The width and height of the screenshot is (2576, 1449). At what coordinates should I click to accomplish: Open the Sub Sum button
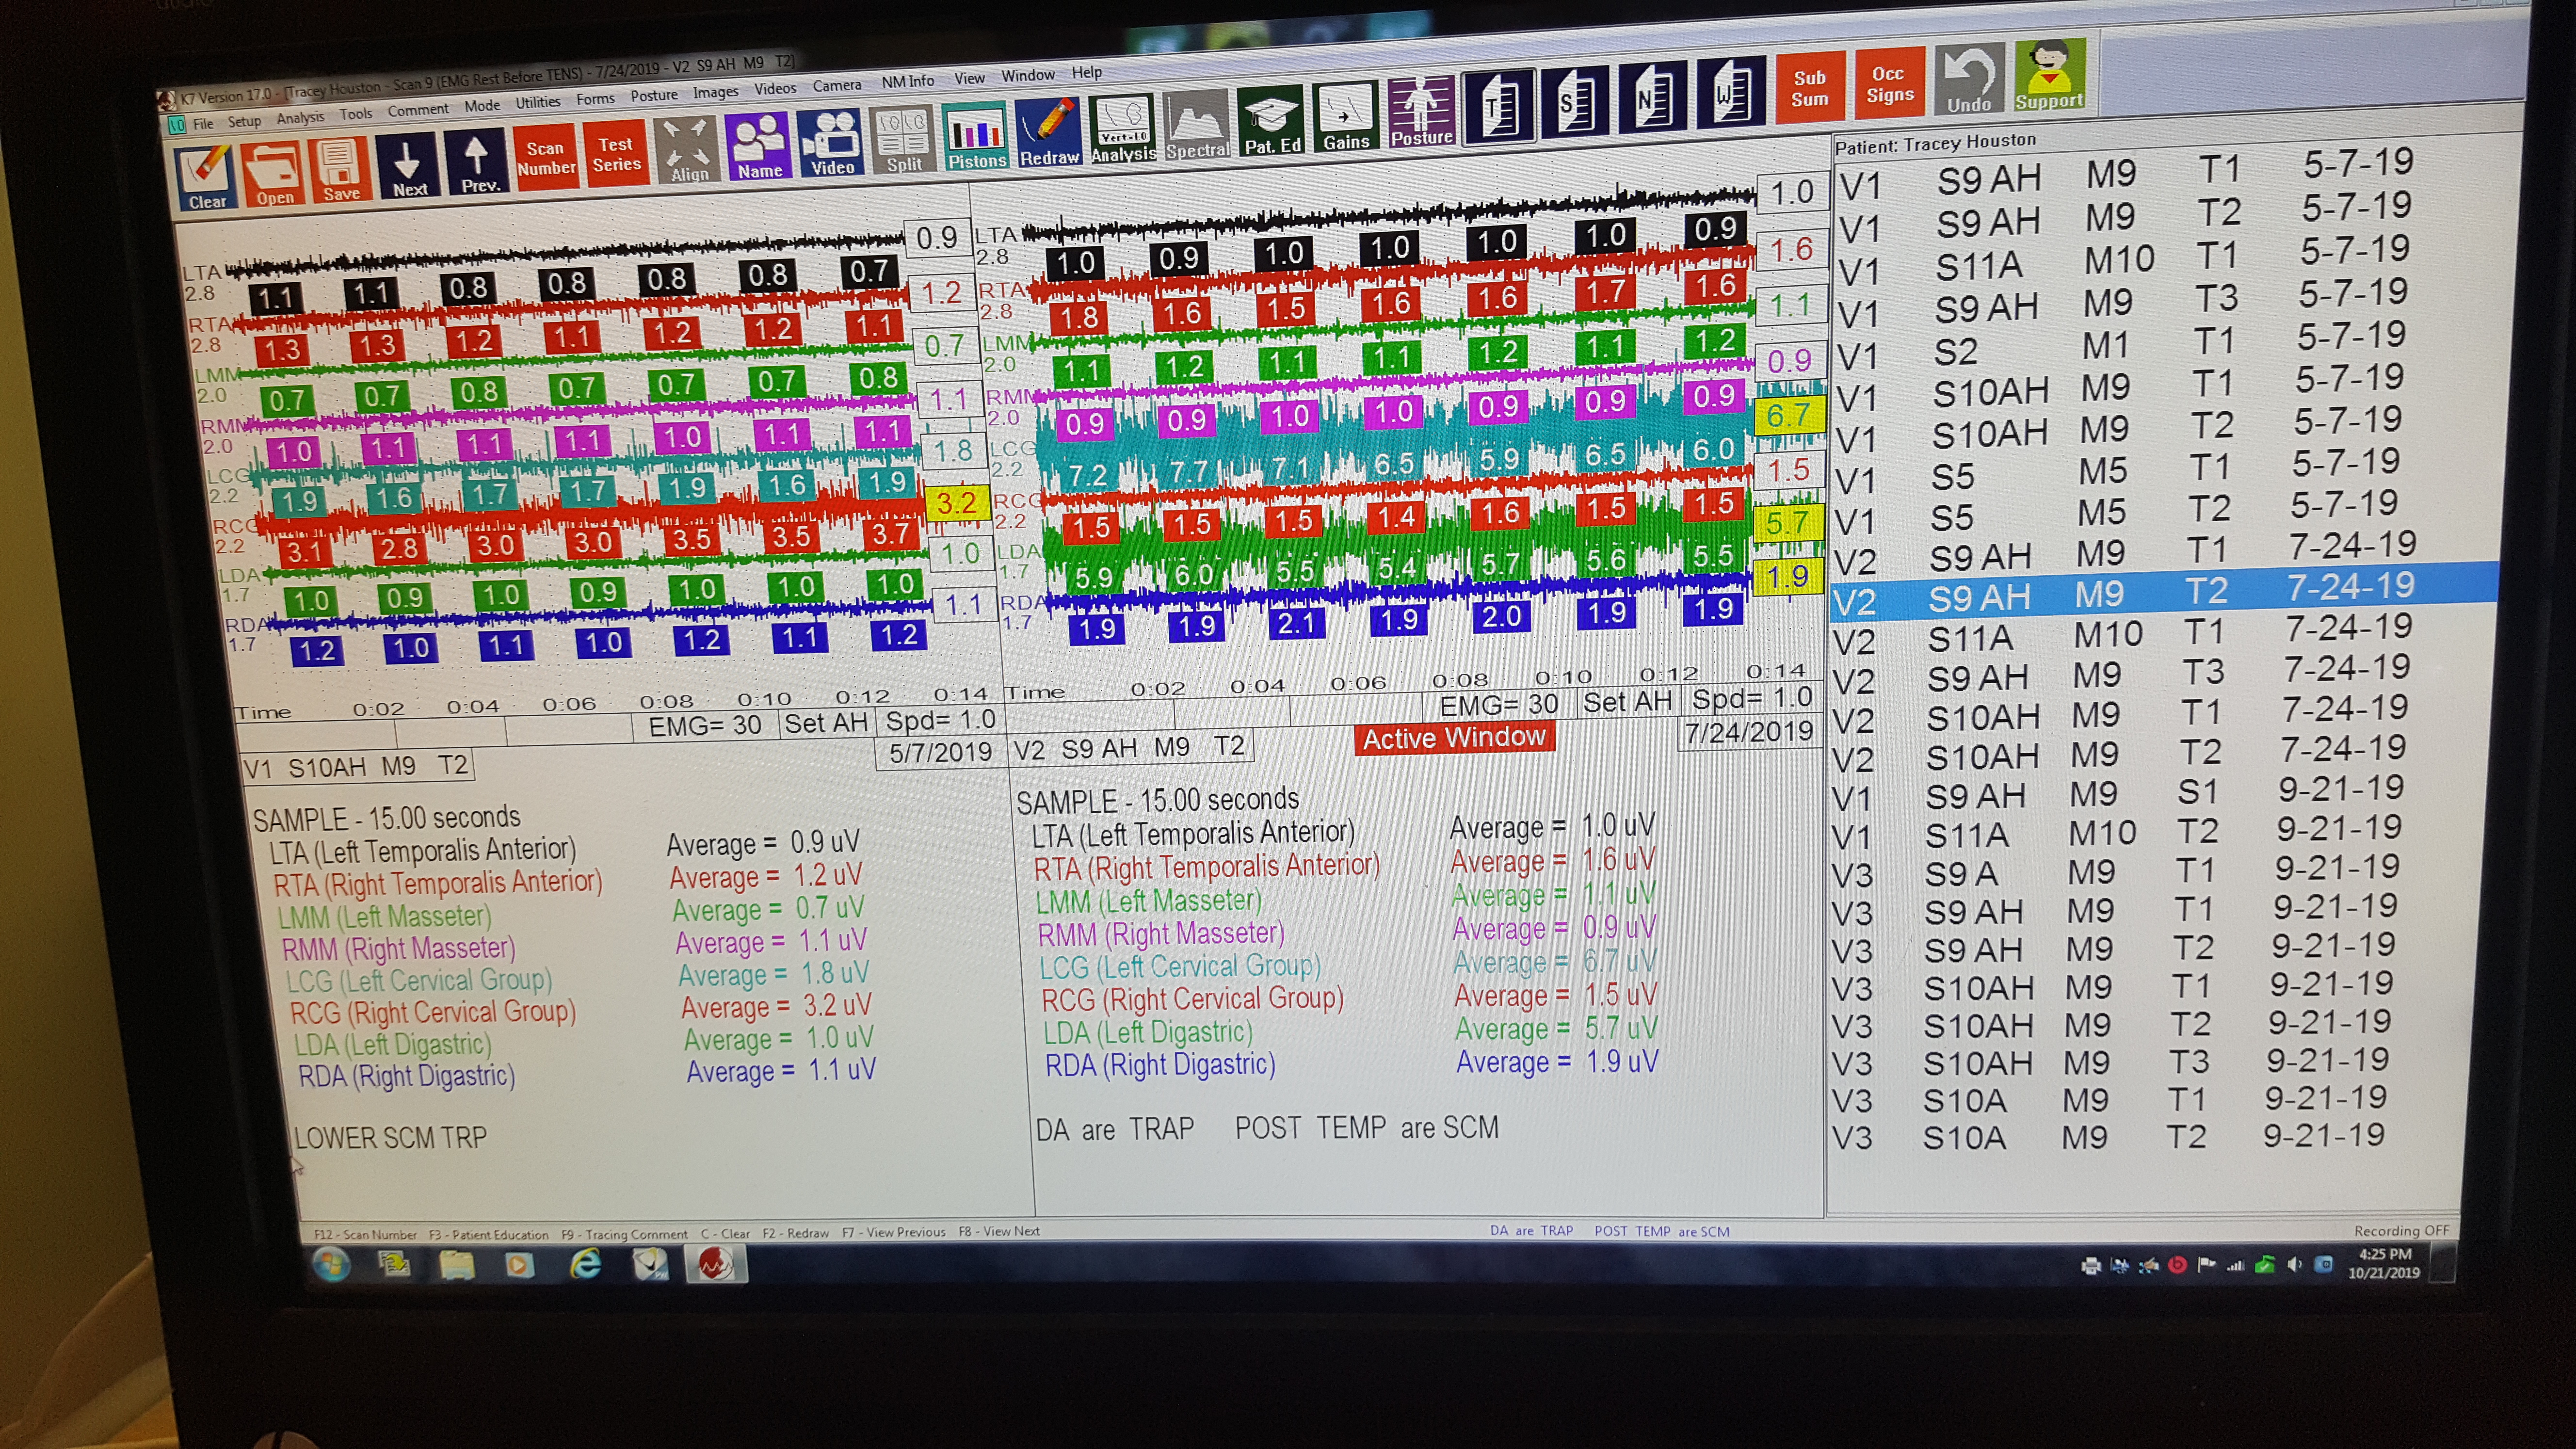click(1809, 88)
